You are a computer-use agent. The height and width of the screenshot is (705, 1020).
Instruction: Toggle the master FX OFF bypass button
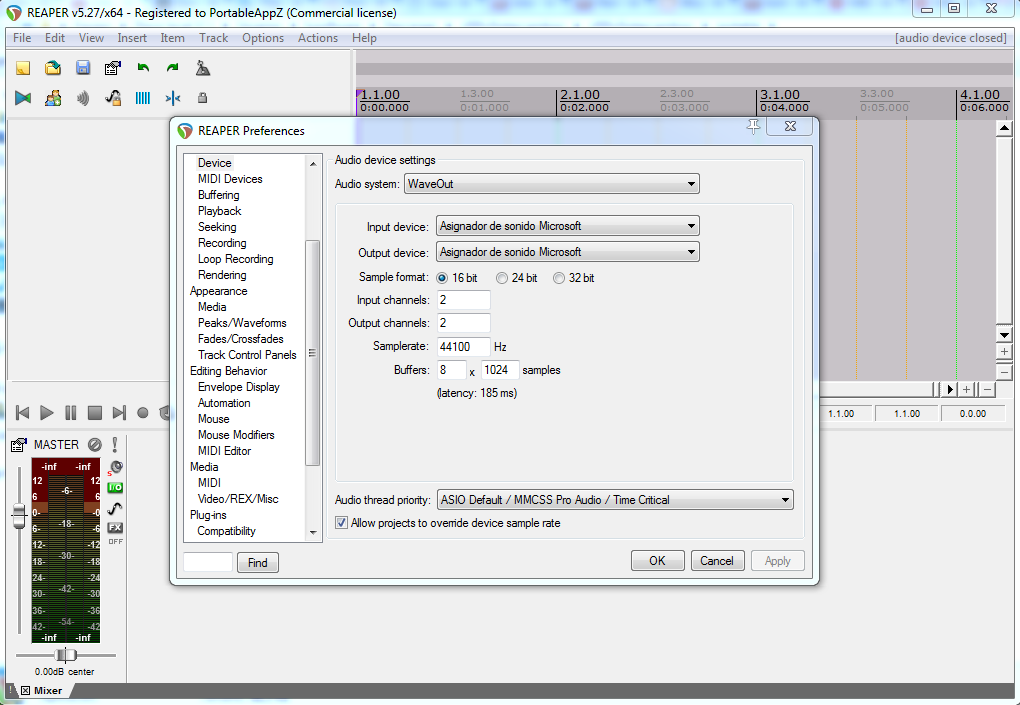pyautogui.click(x=115, y=541)
